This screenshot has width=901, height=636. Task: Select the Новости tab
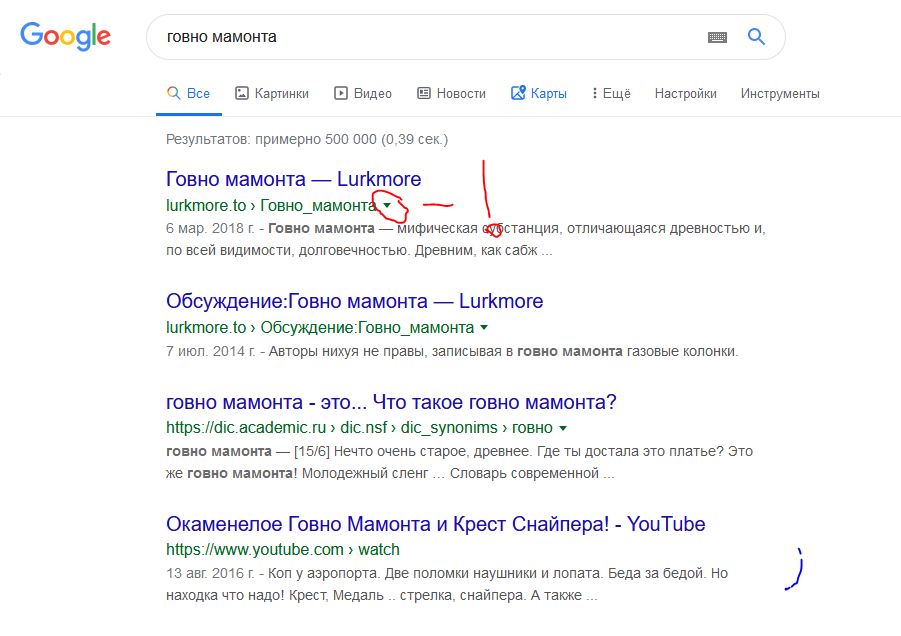click(x=451, y=93)
